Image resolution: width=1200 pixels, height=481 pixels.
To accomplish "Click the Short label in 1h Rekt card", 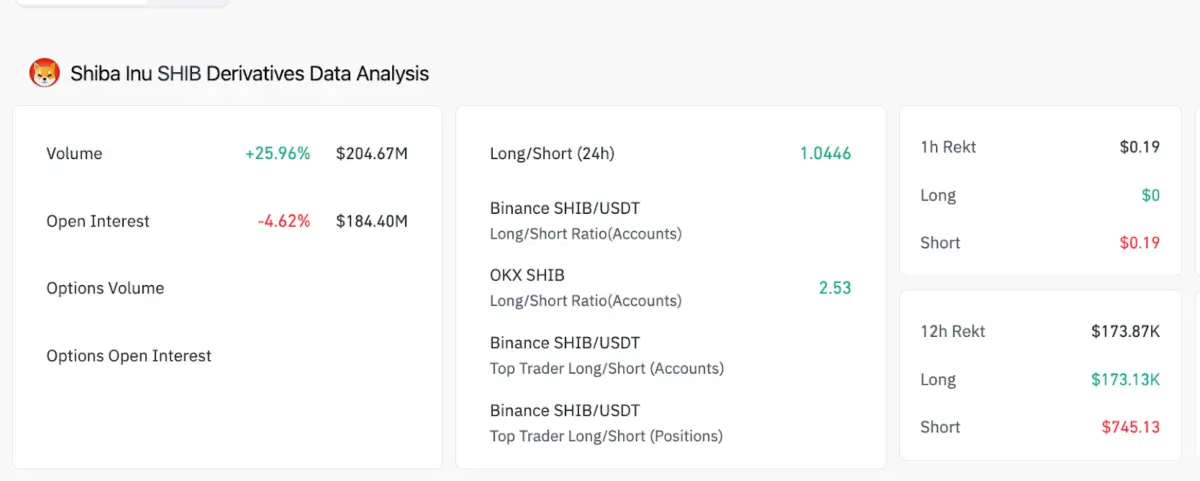I will [x=940, y=243].
